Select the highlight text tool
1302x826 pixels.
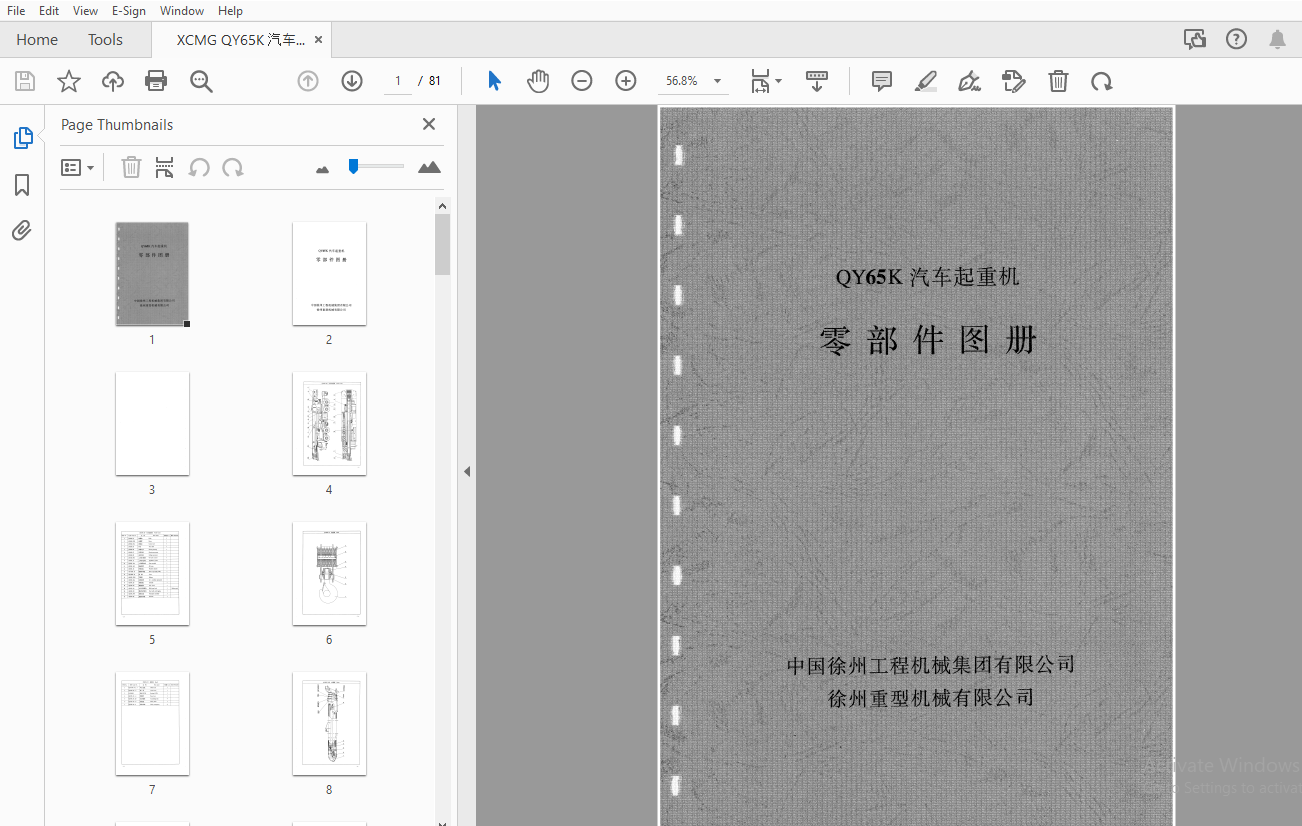926,81
